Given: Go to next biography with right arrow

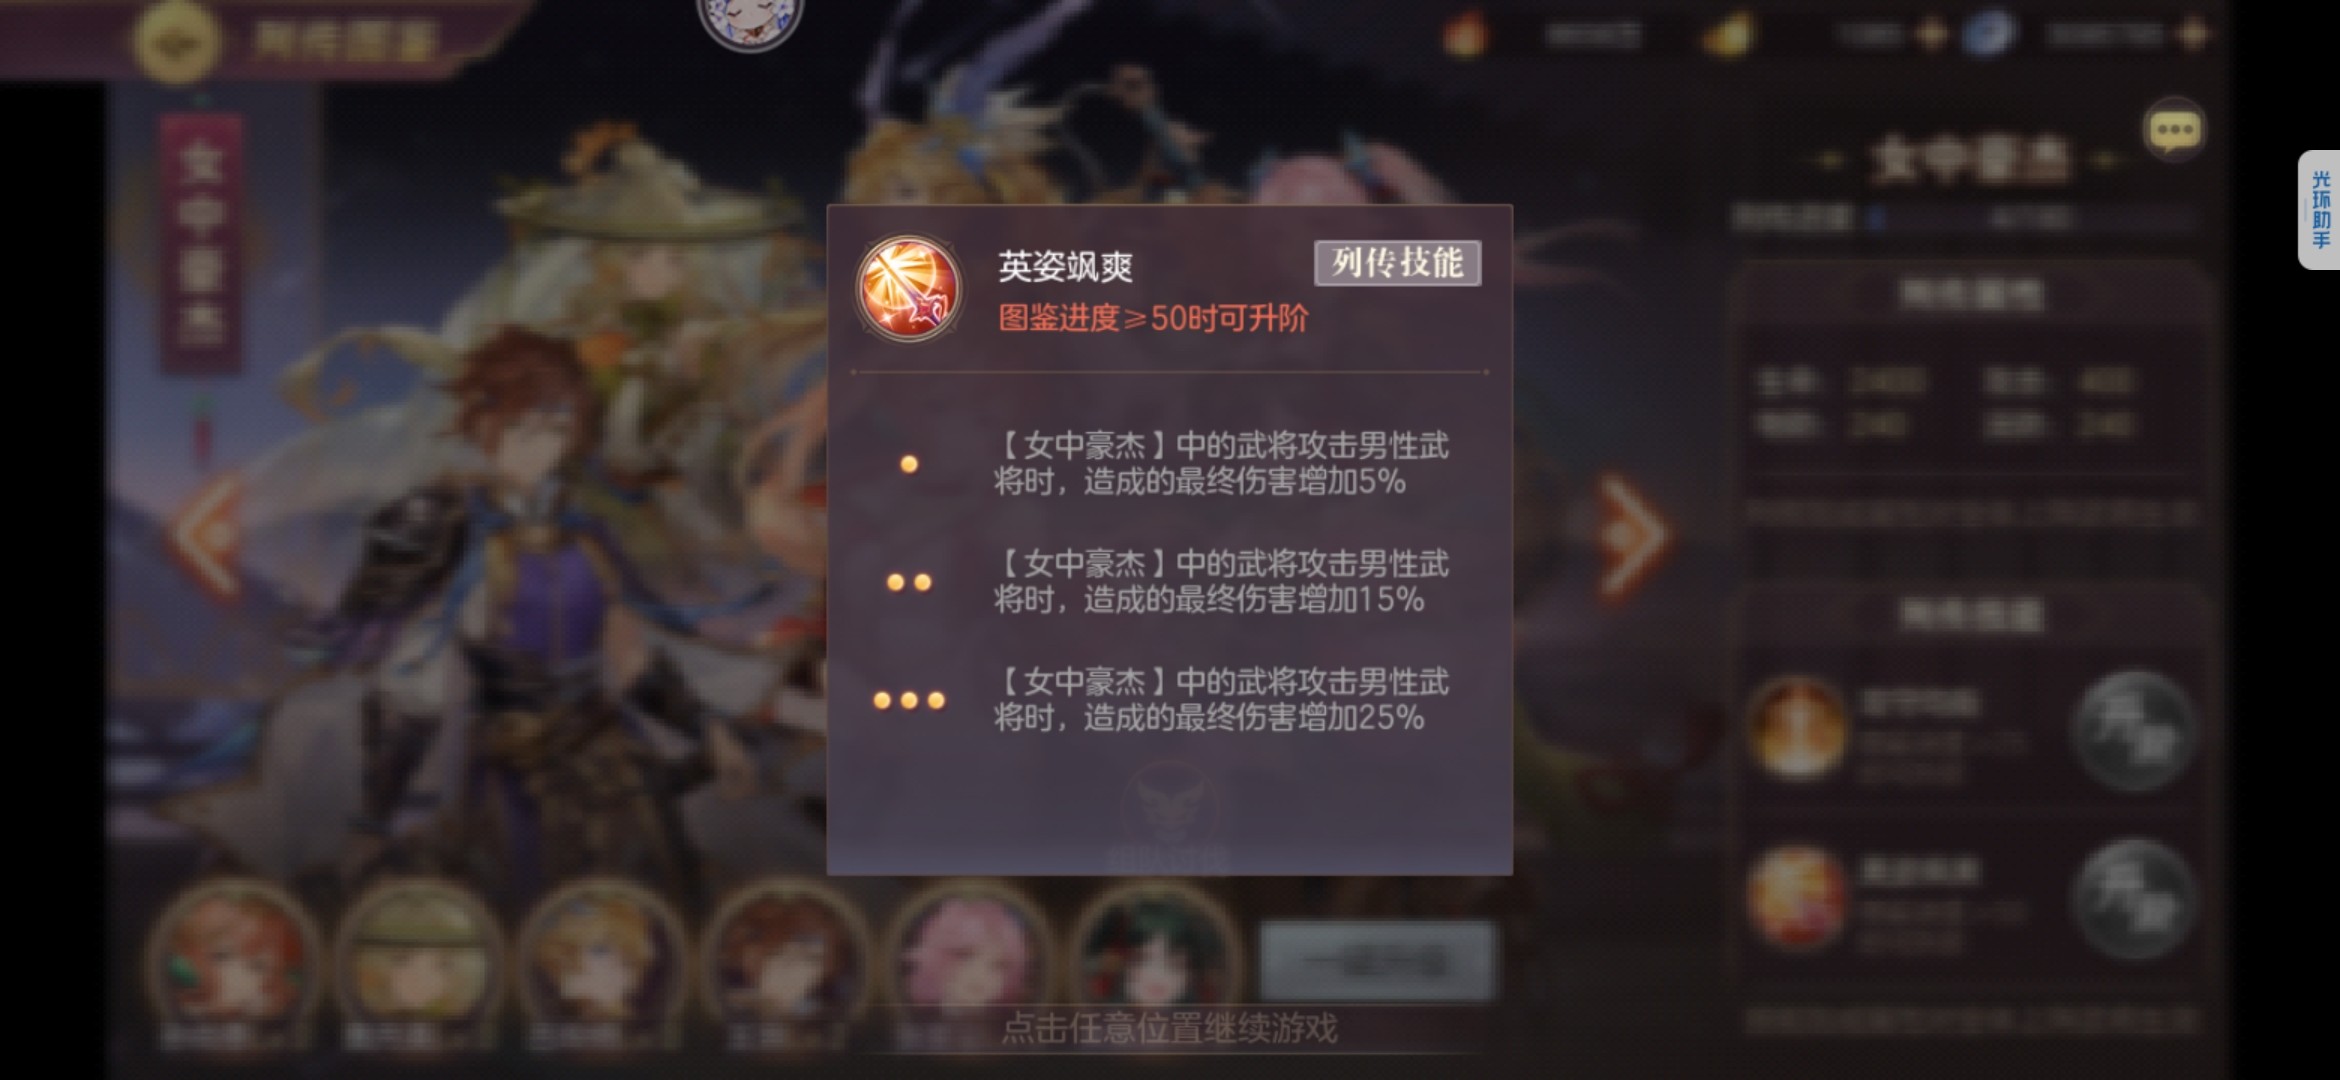Looking at the screenshot, I should coord(1634,537).
